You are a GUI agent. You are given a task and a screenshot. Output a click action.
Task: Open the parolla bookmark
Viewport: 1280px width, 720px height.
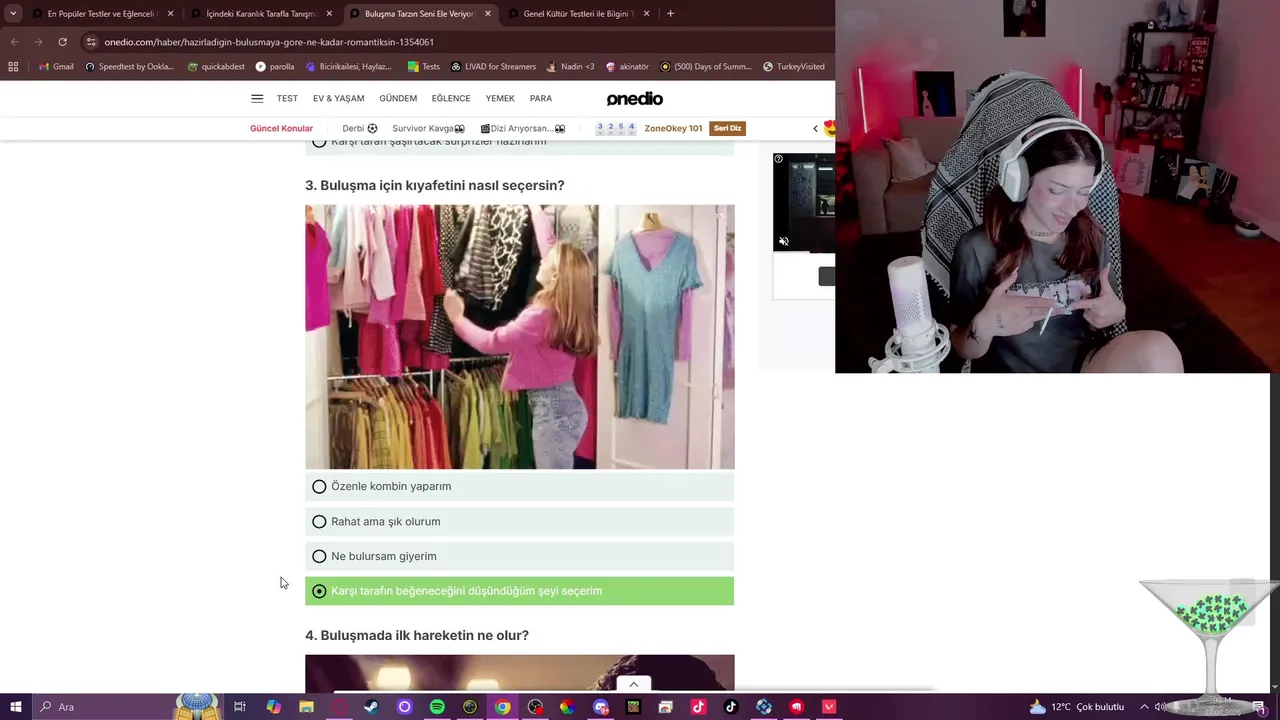pos(275,67)
